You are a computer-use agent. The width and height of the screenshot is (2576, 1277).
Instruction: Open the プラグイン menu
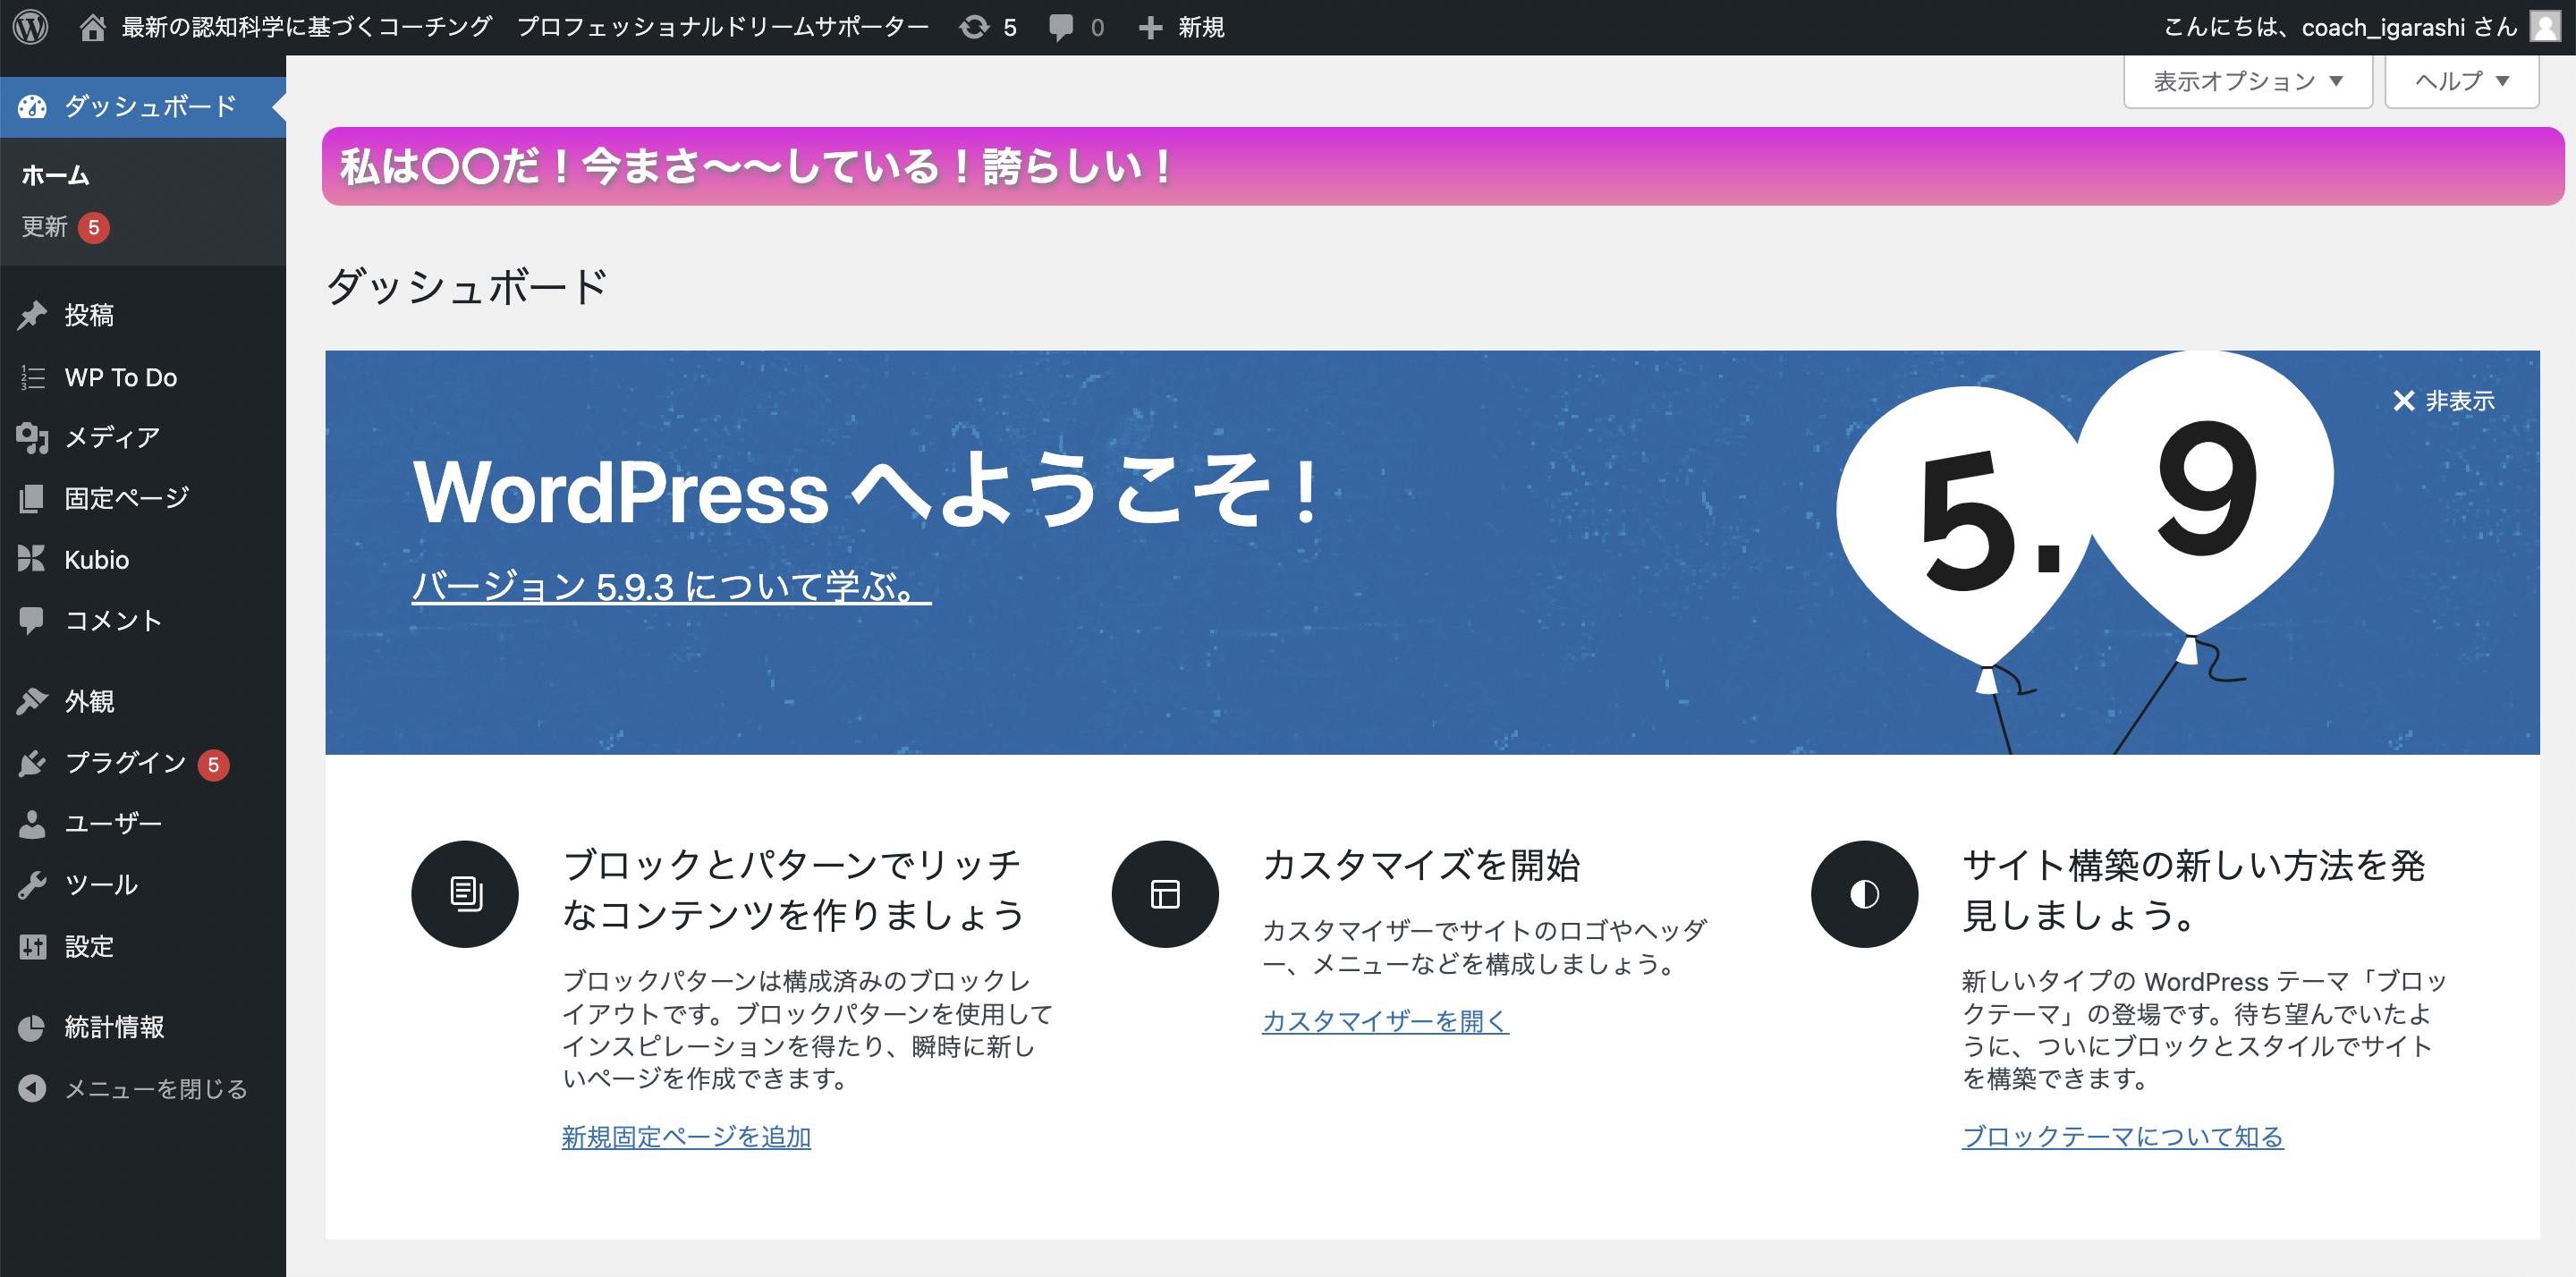pos(143,763)
